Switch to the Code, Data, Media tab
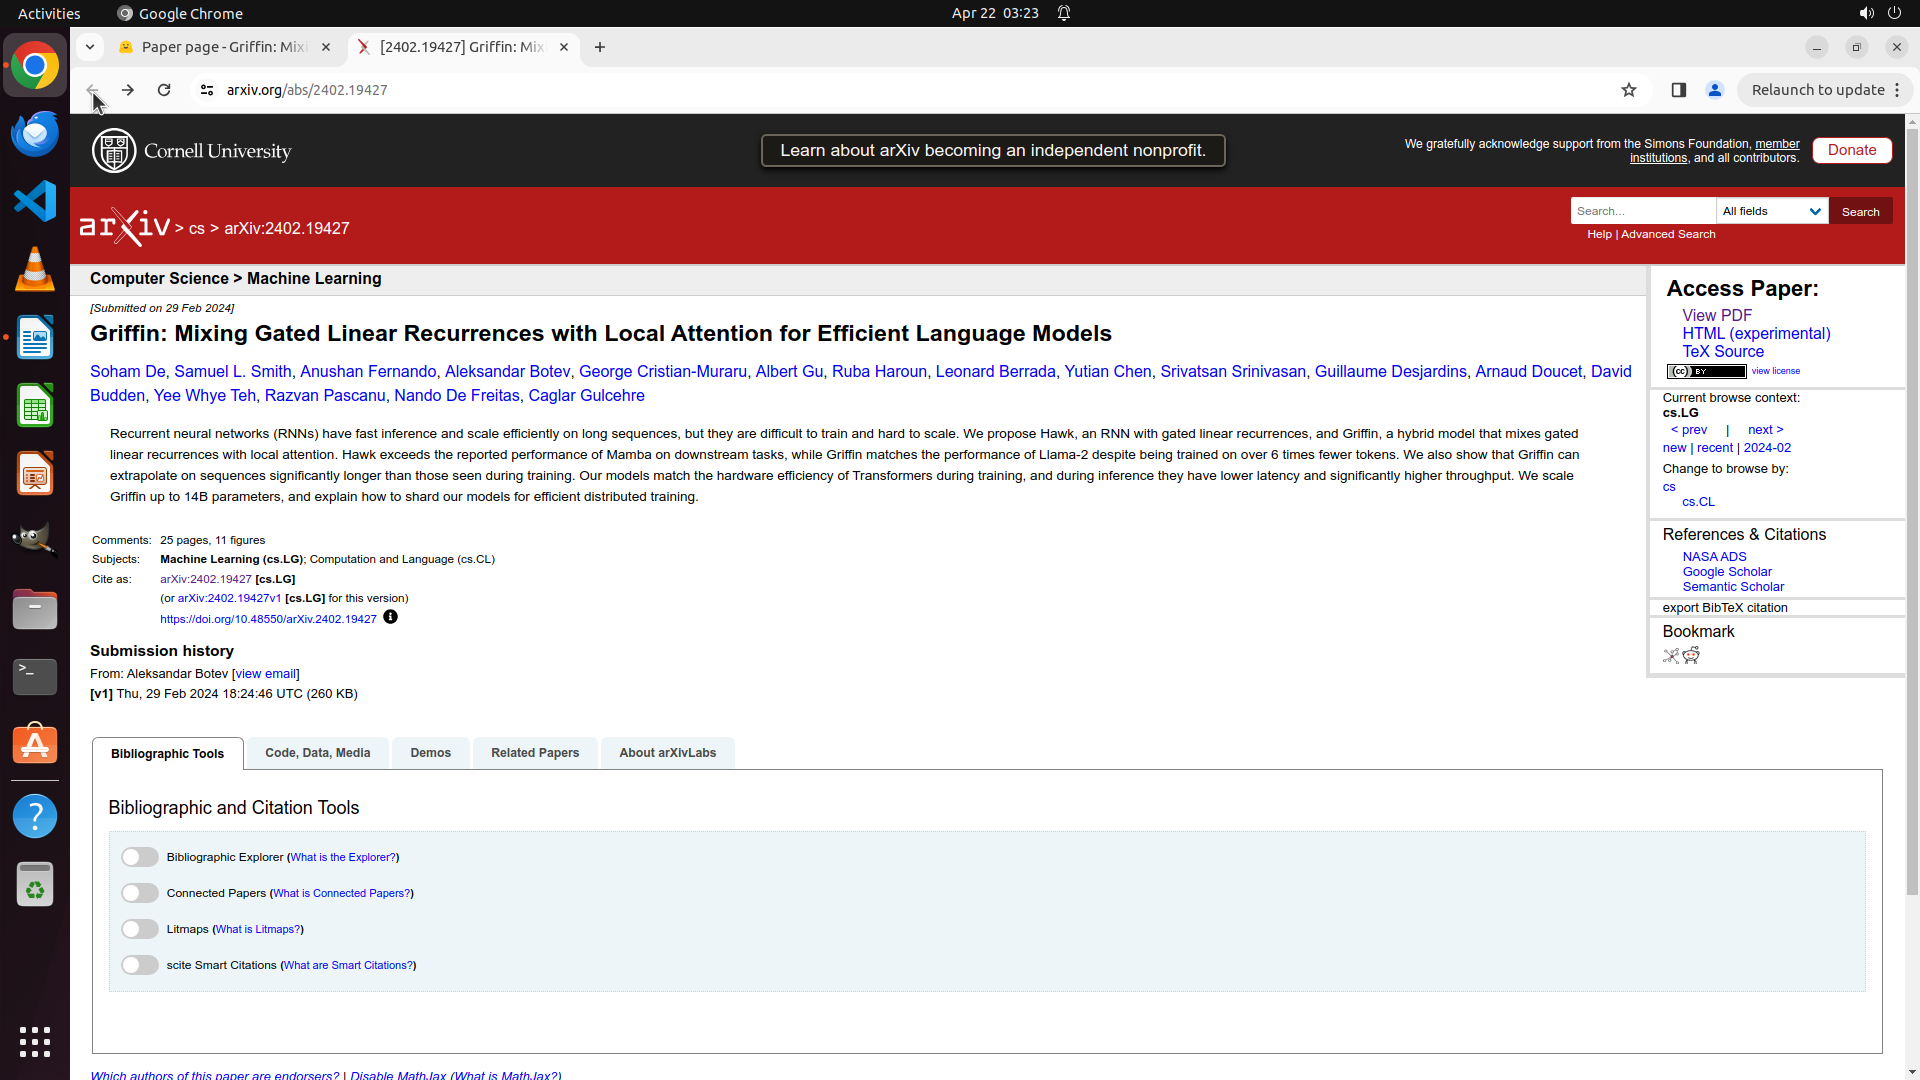The height and width of the screenshot is (1080, 1920). coord(317,753)
